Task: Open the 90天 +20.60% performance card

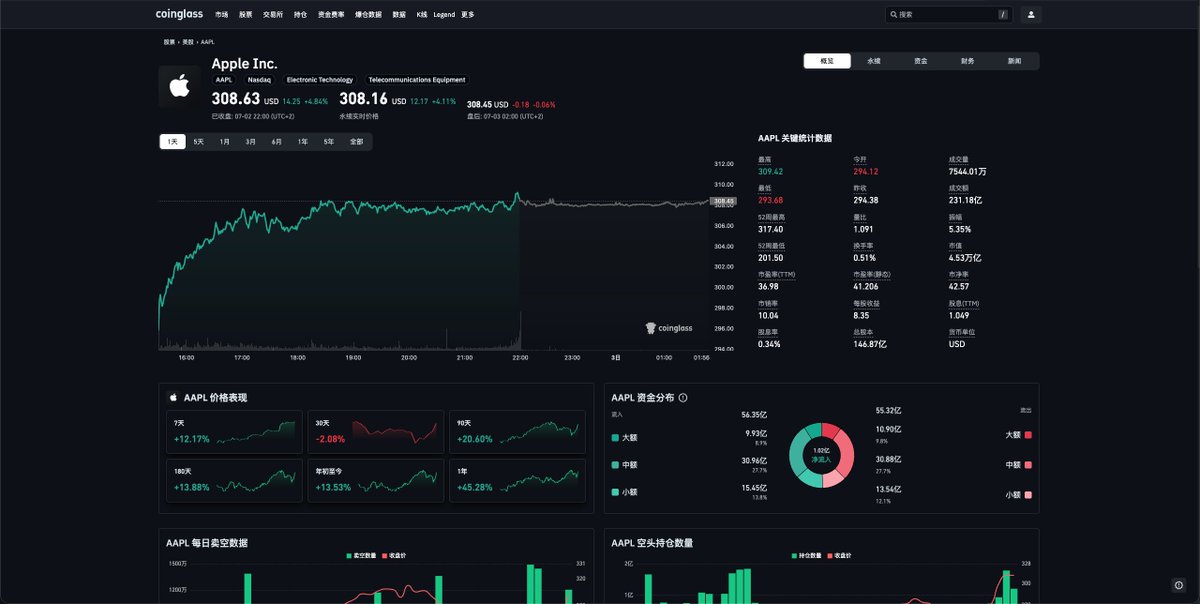Action: point(517,432)
